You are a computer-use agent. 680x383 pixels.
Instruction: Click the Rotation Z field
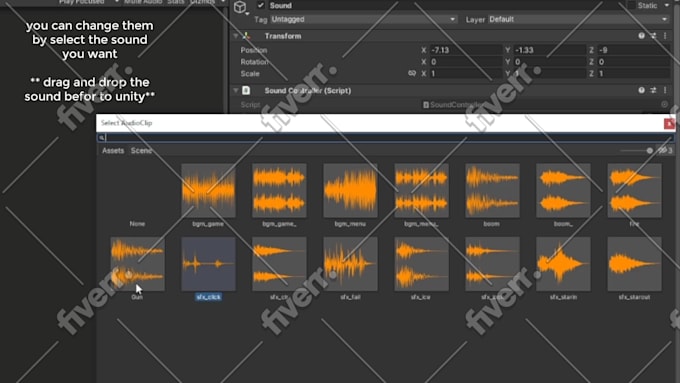point(633,62)
